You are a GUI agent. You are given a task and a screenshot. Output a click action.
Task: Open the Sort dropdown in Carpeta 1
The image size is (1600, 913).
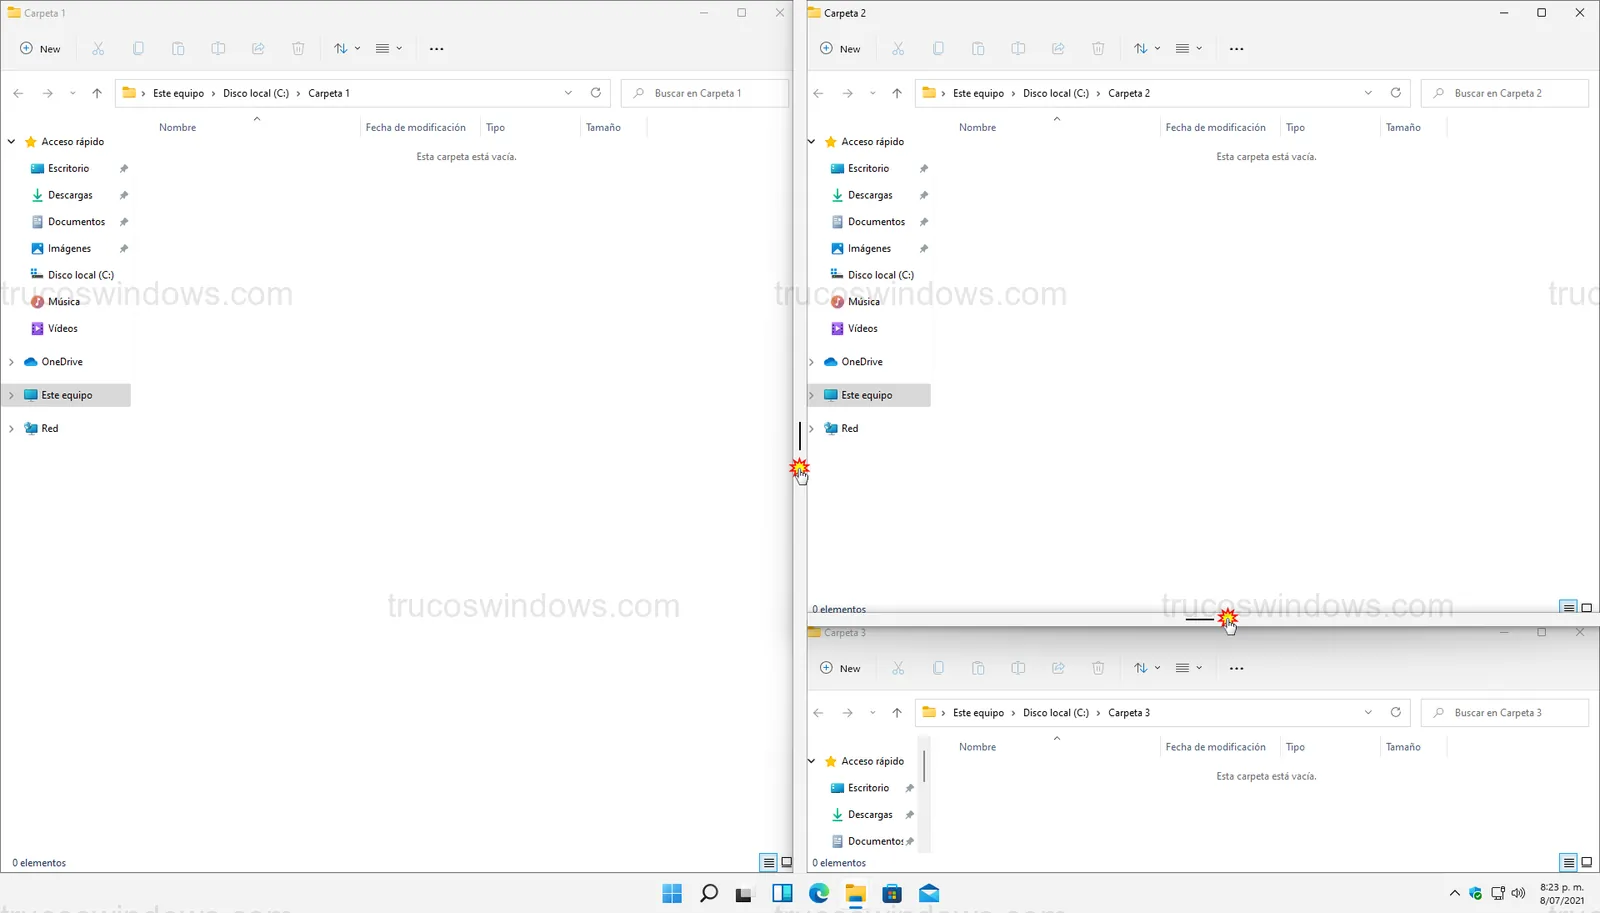(346, 49)
